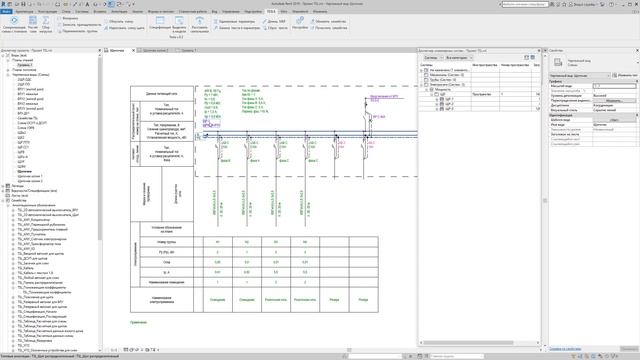Close the Щиточек view tab
Screen dimensions: 640x360
(133, 51)
